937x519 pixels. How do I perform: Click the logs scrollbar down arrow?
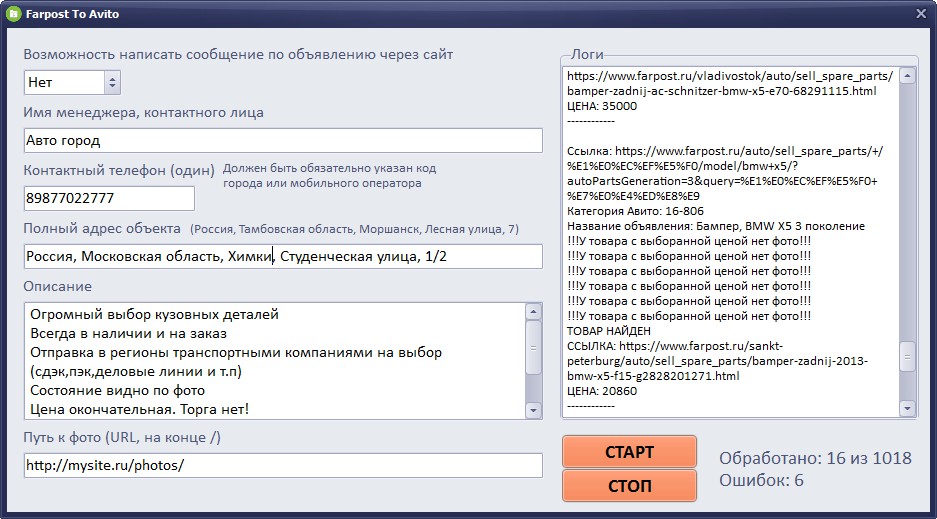click(907, 409)
